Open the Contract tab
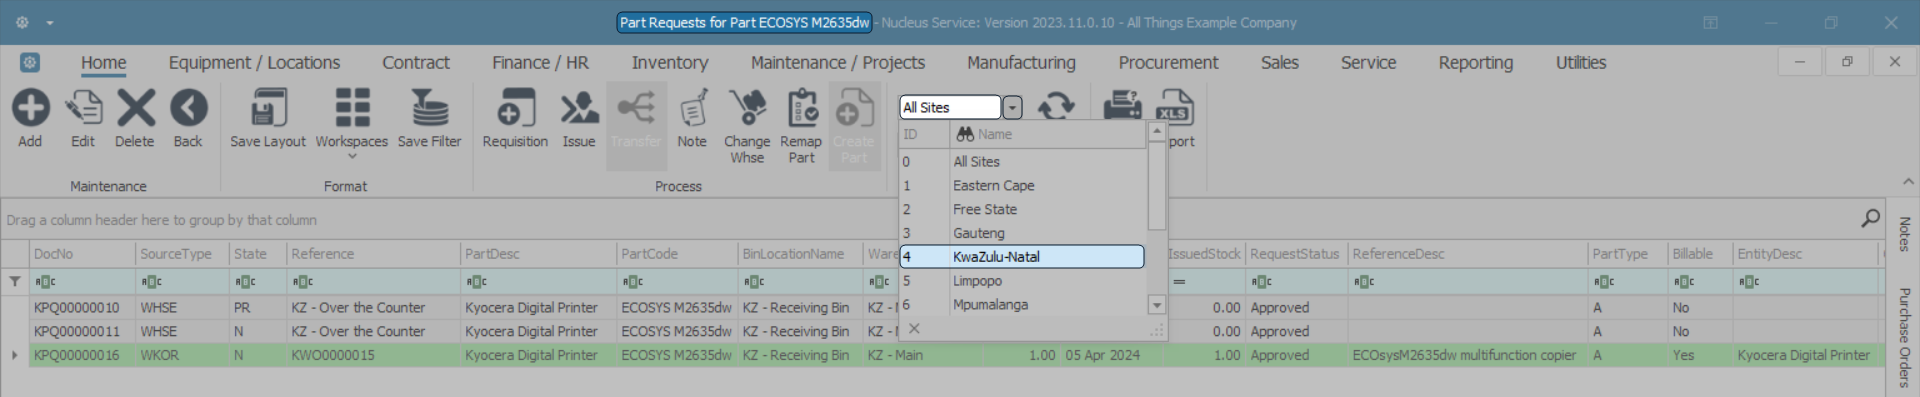1920x397 pixels. (416, 62)
